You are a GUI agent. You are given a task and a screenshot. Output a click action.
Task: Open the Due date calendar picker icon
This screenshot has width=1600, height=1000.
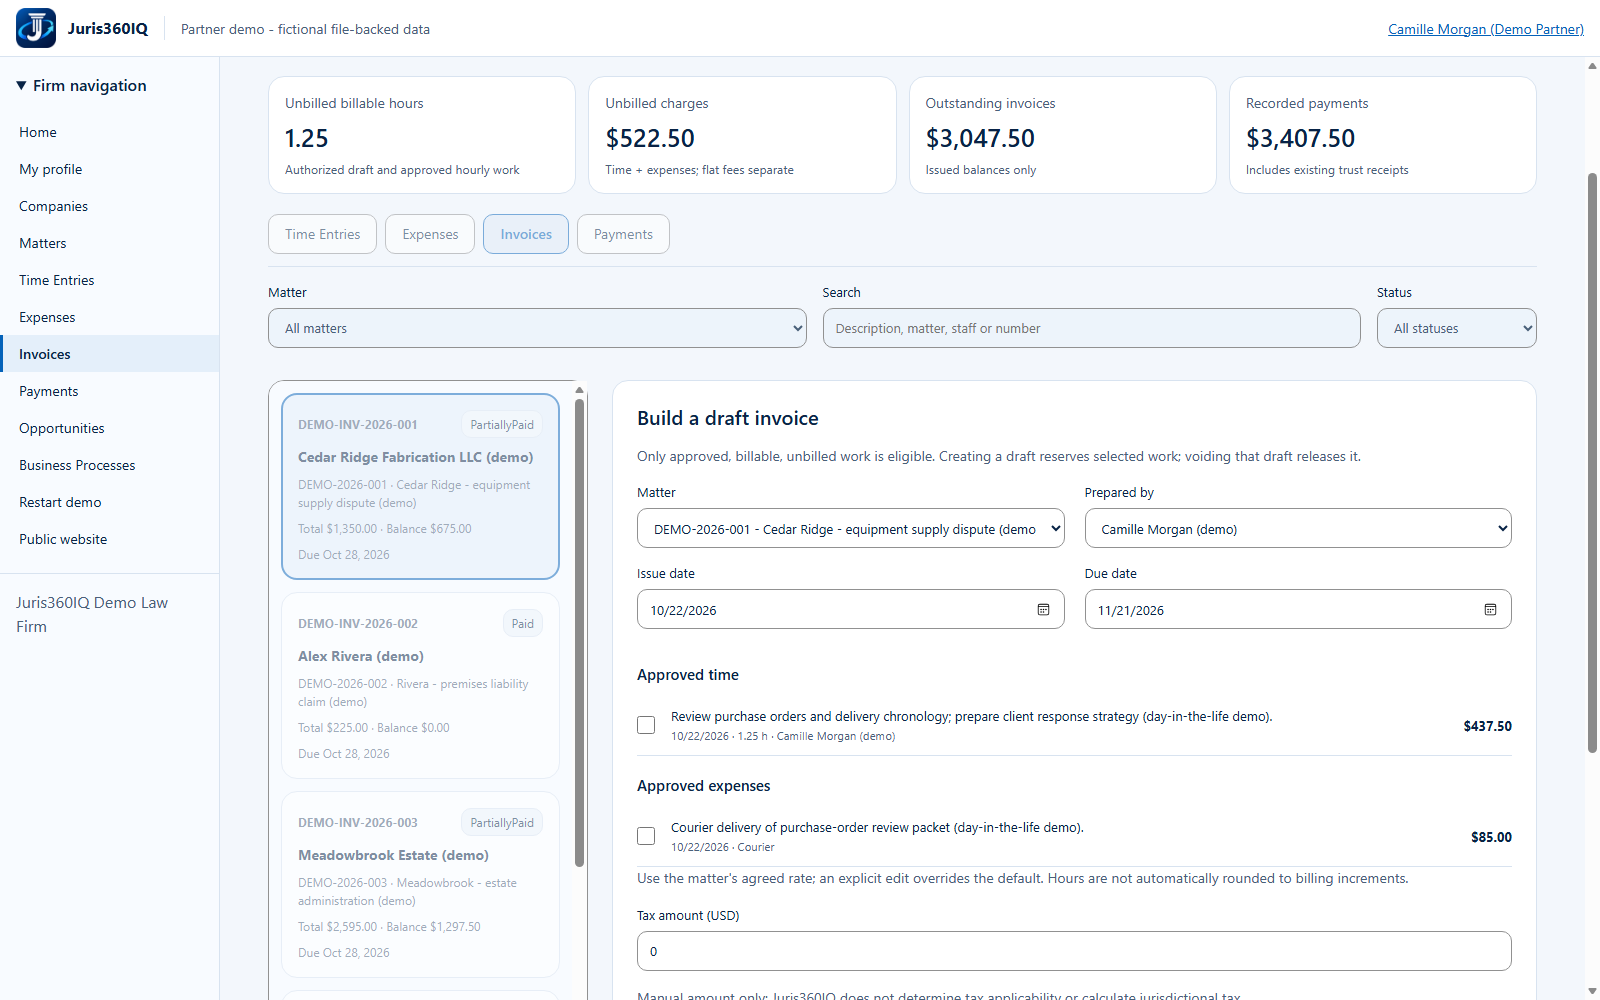[1490, 610]
